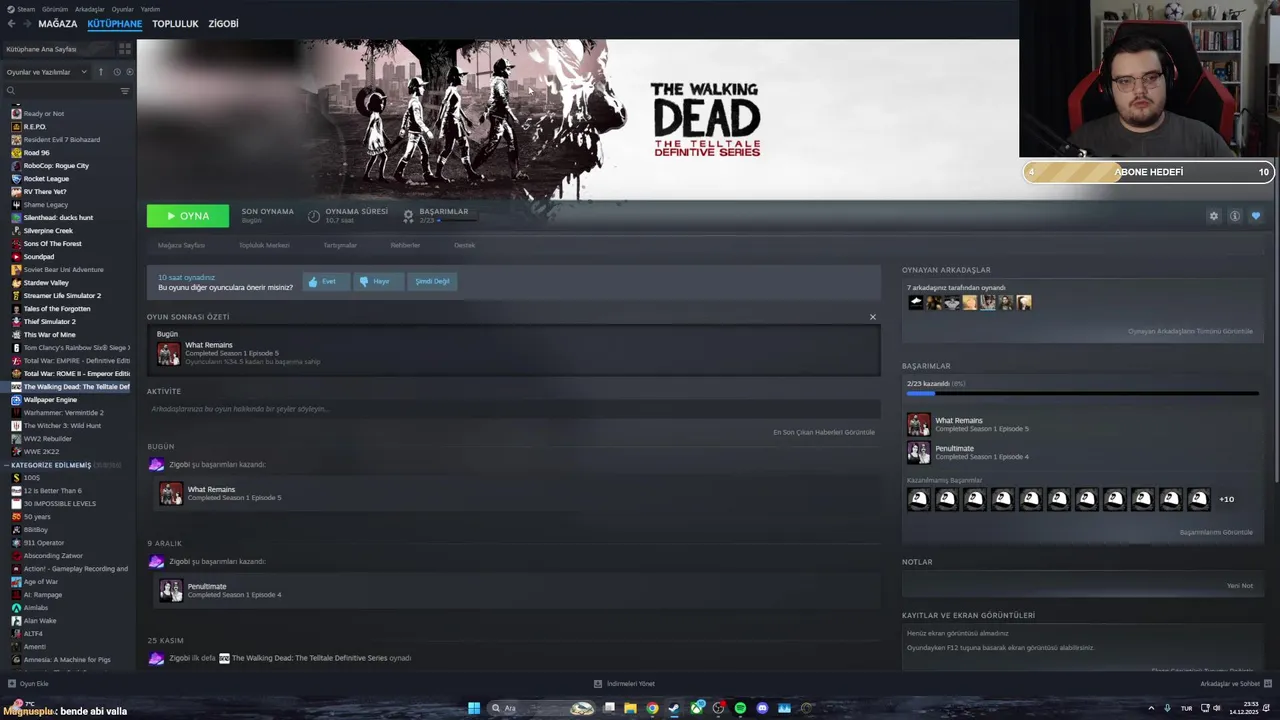Open Penultimate achievement in Başarımlar panel

click(968, 452)
